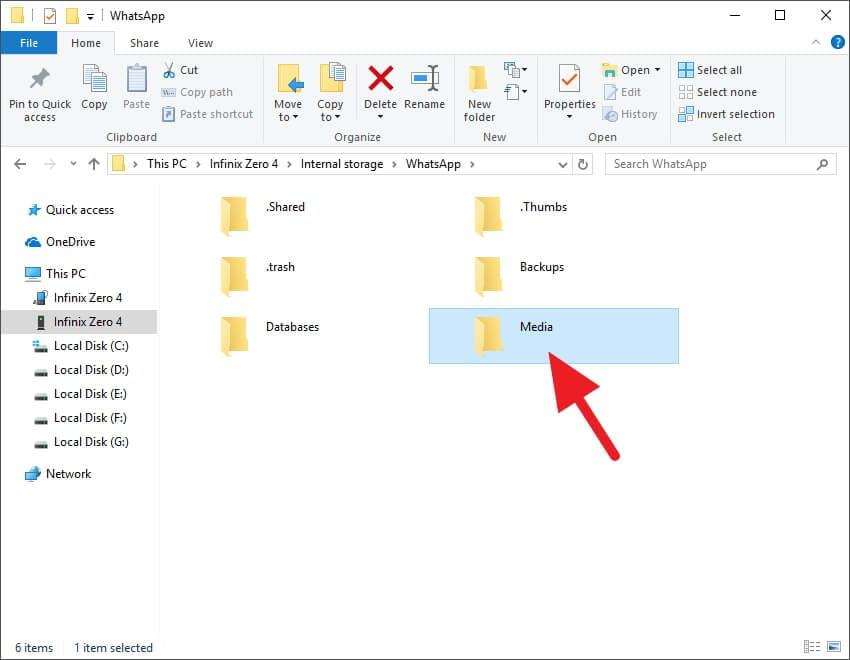Create a New folder
The height and width of the screenshot is (660, 850).
coord(479,93)
